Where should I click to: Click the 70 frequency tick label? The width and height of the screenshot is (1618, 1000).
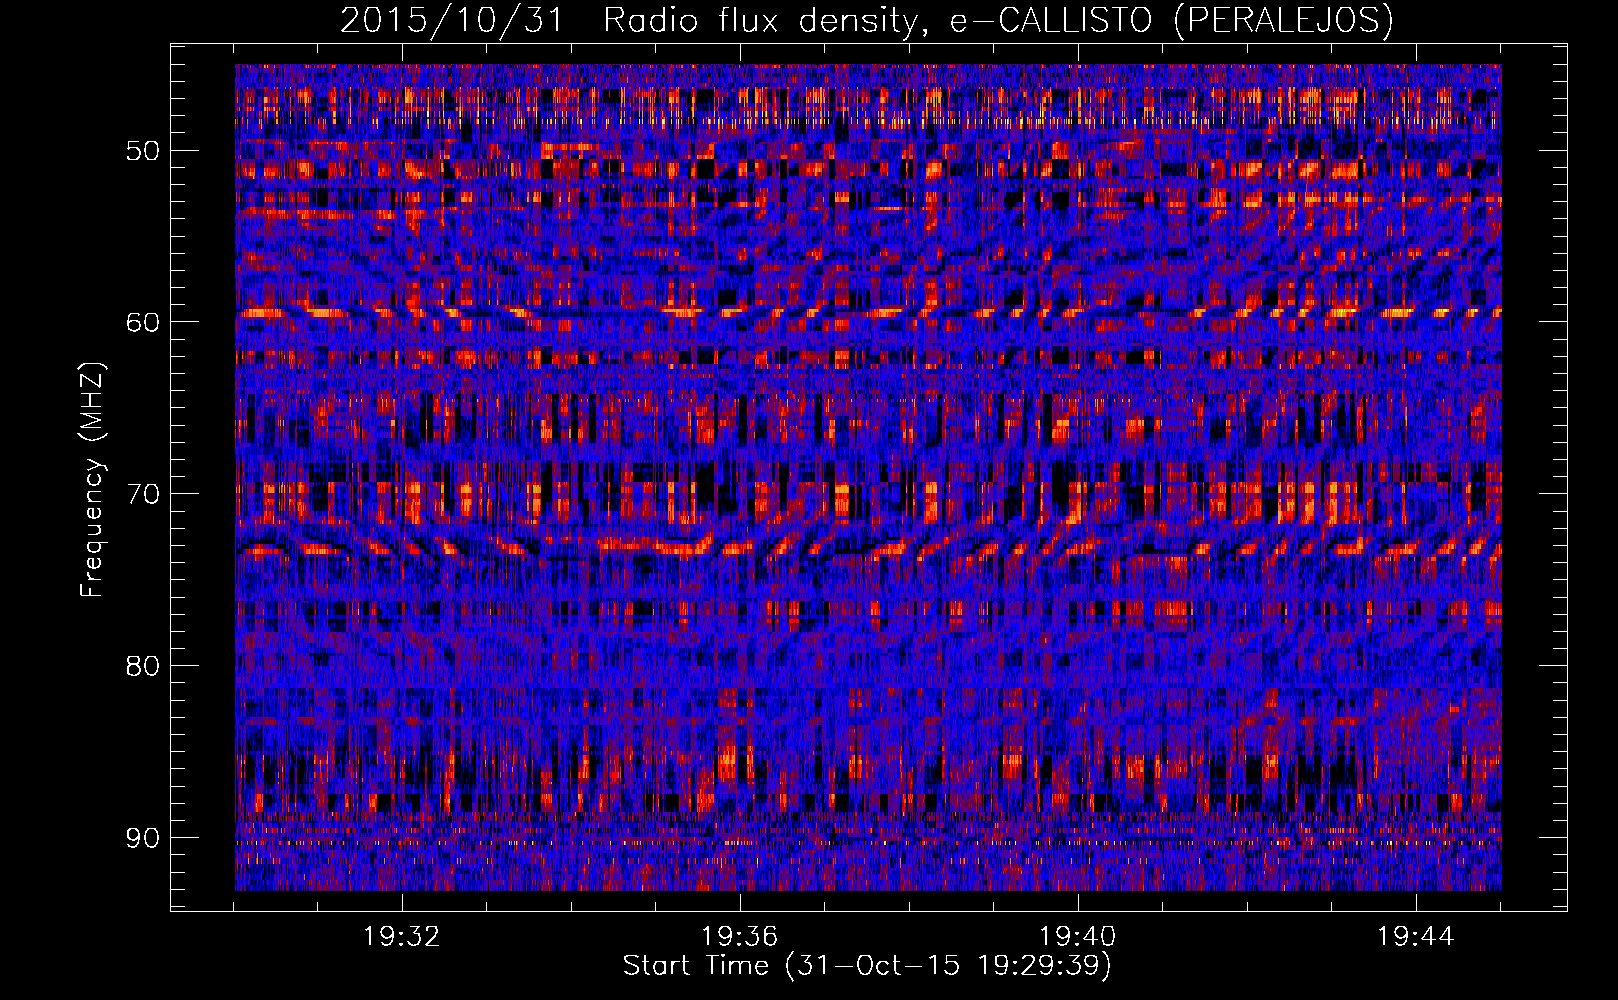[x=142, y=494]
